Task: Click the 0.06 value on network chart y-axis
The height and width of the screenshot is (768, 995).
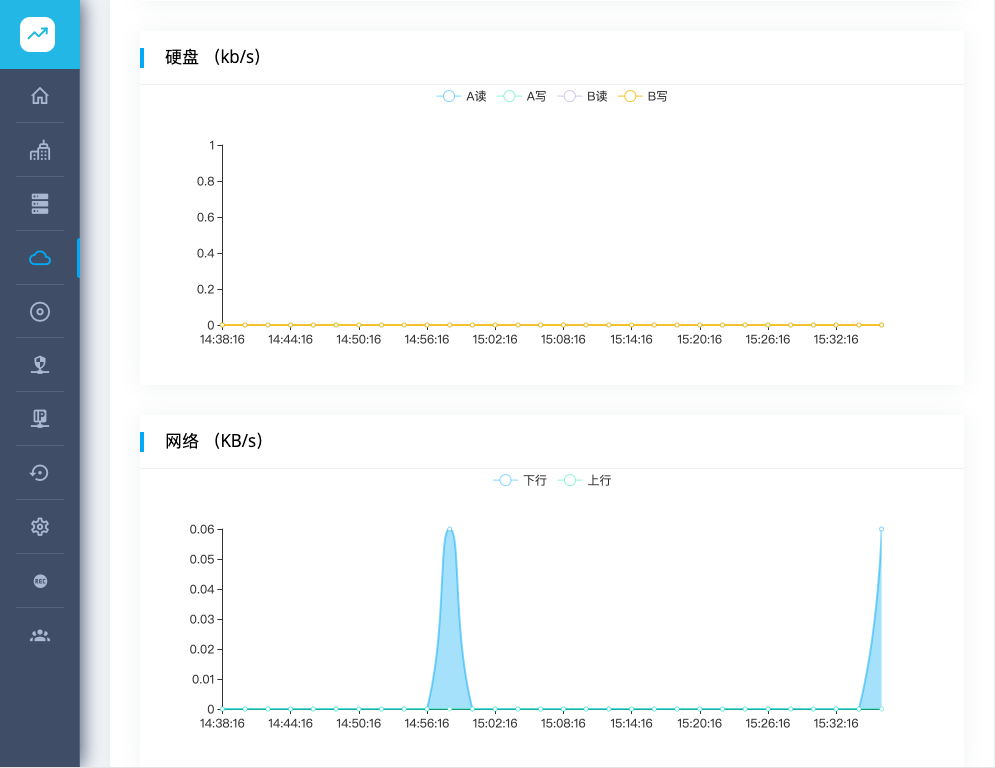Action: pyautogui.click(x=202, y=529)
